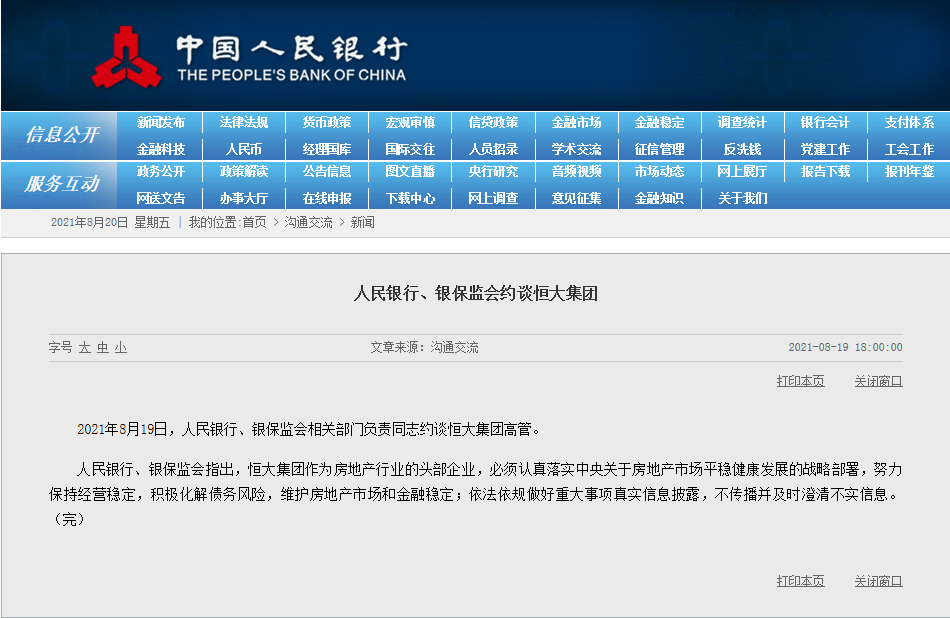Click 文章来源: 沟通交流 text
The width and height of the screenshot is (950, 618).
pyautogui.click(x=424, y=347)
